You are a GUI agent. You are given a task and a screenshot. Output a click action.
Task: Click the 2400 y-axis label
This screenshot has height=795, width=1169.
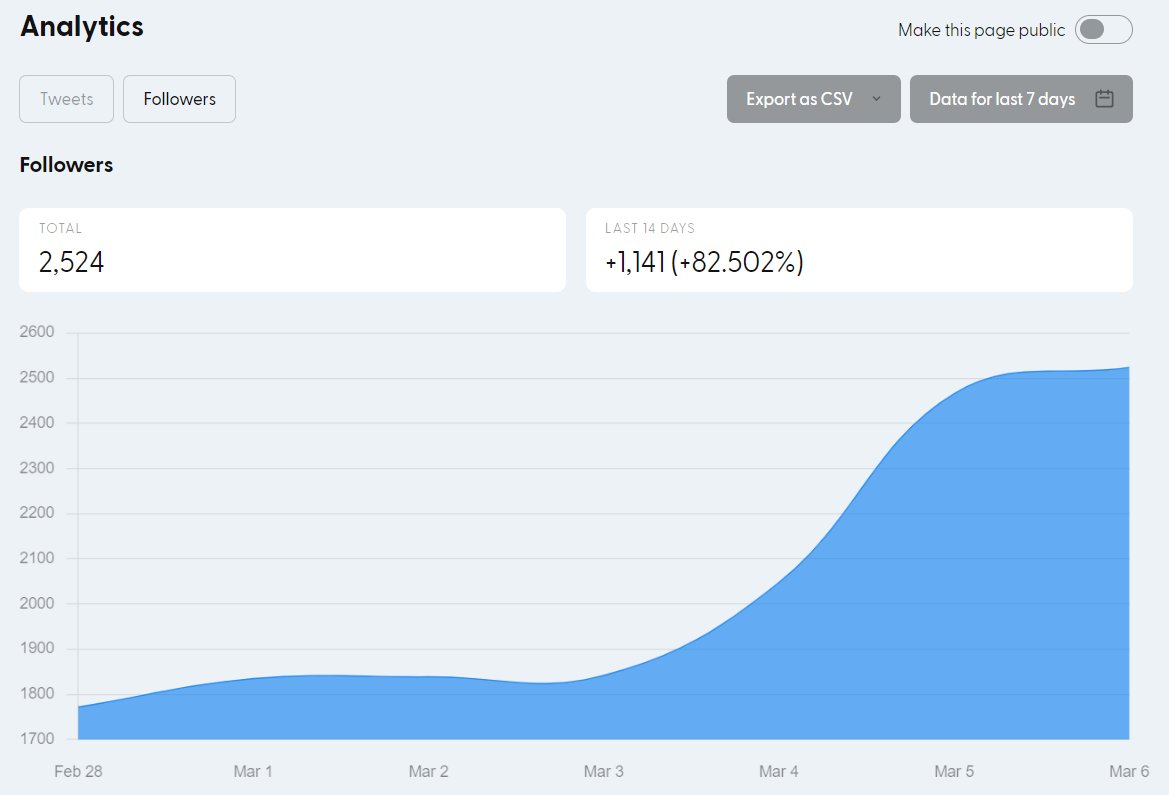click(x=37, y=422)
